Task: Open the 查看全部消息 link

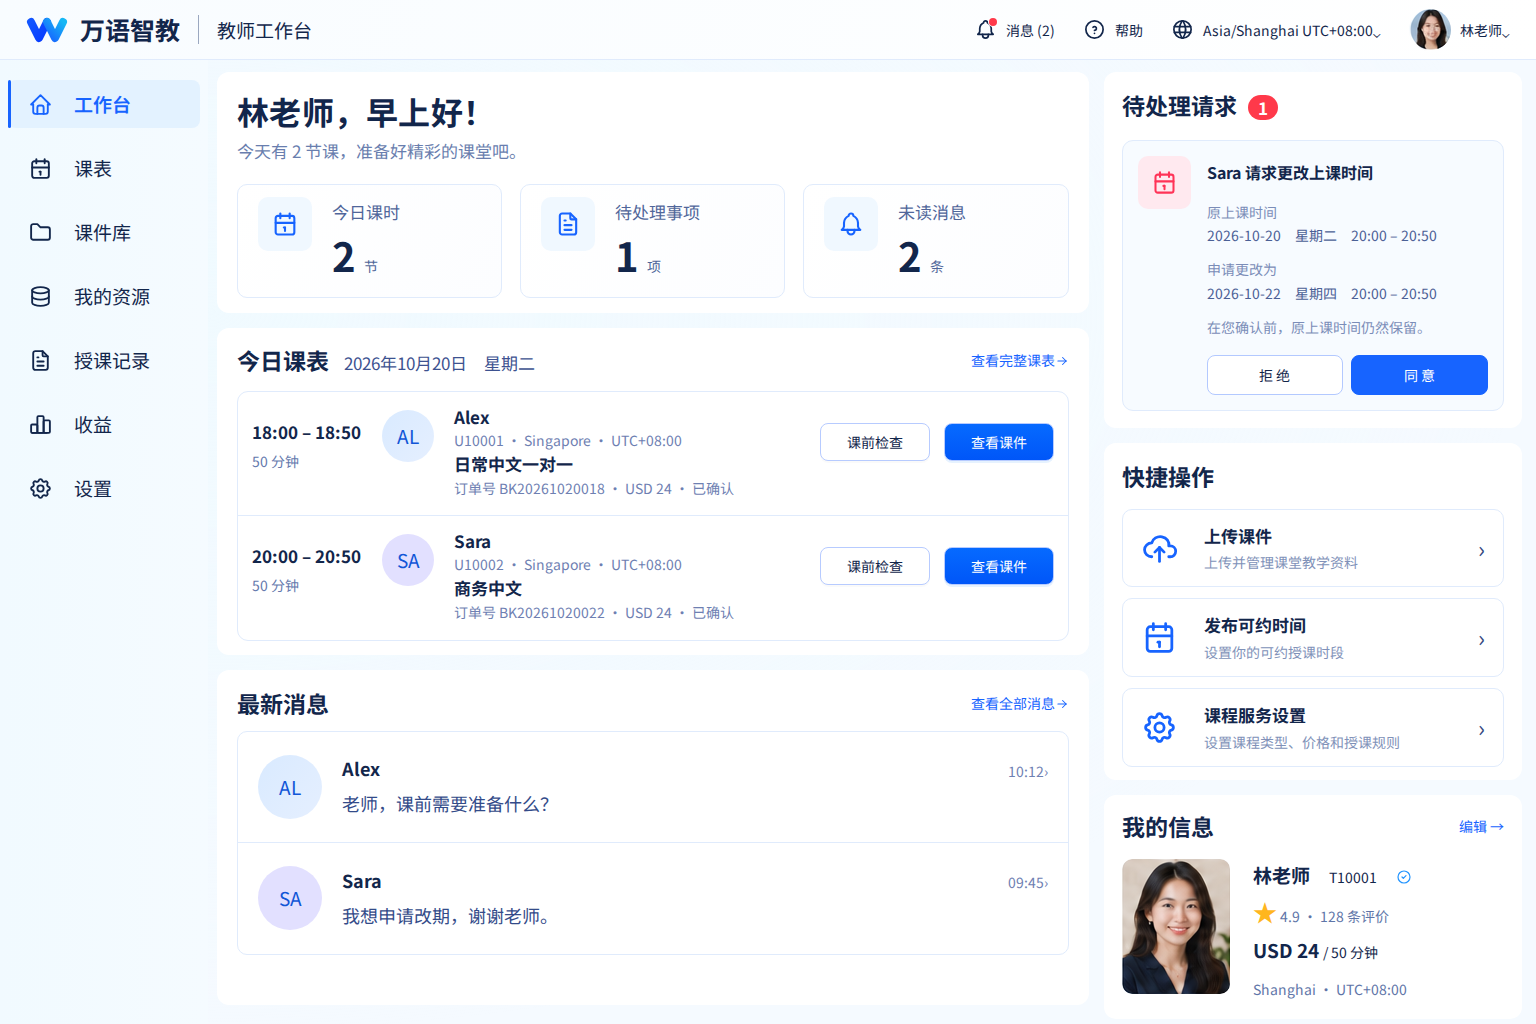Action: coord(1019,704)
